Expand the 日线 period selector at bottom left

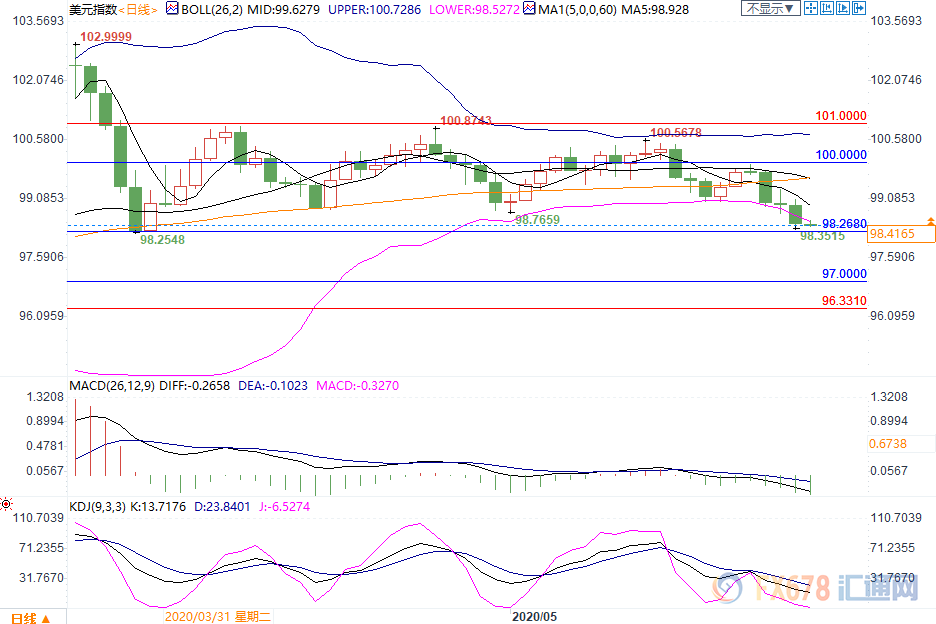click(32, 615)
